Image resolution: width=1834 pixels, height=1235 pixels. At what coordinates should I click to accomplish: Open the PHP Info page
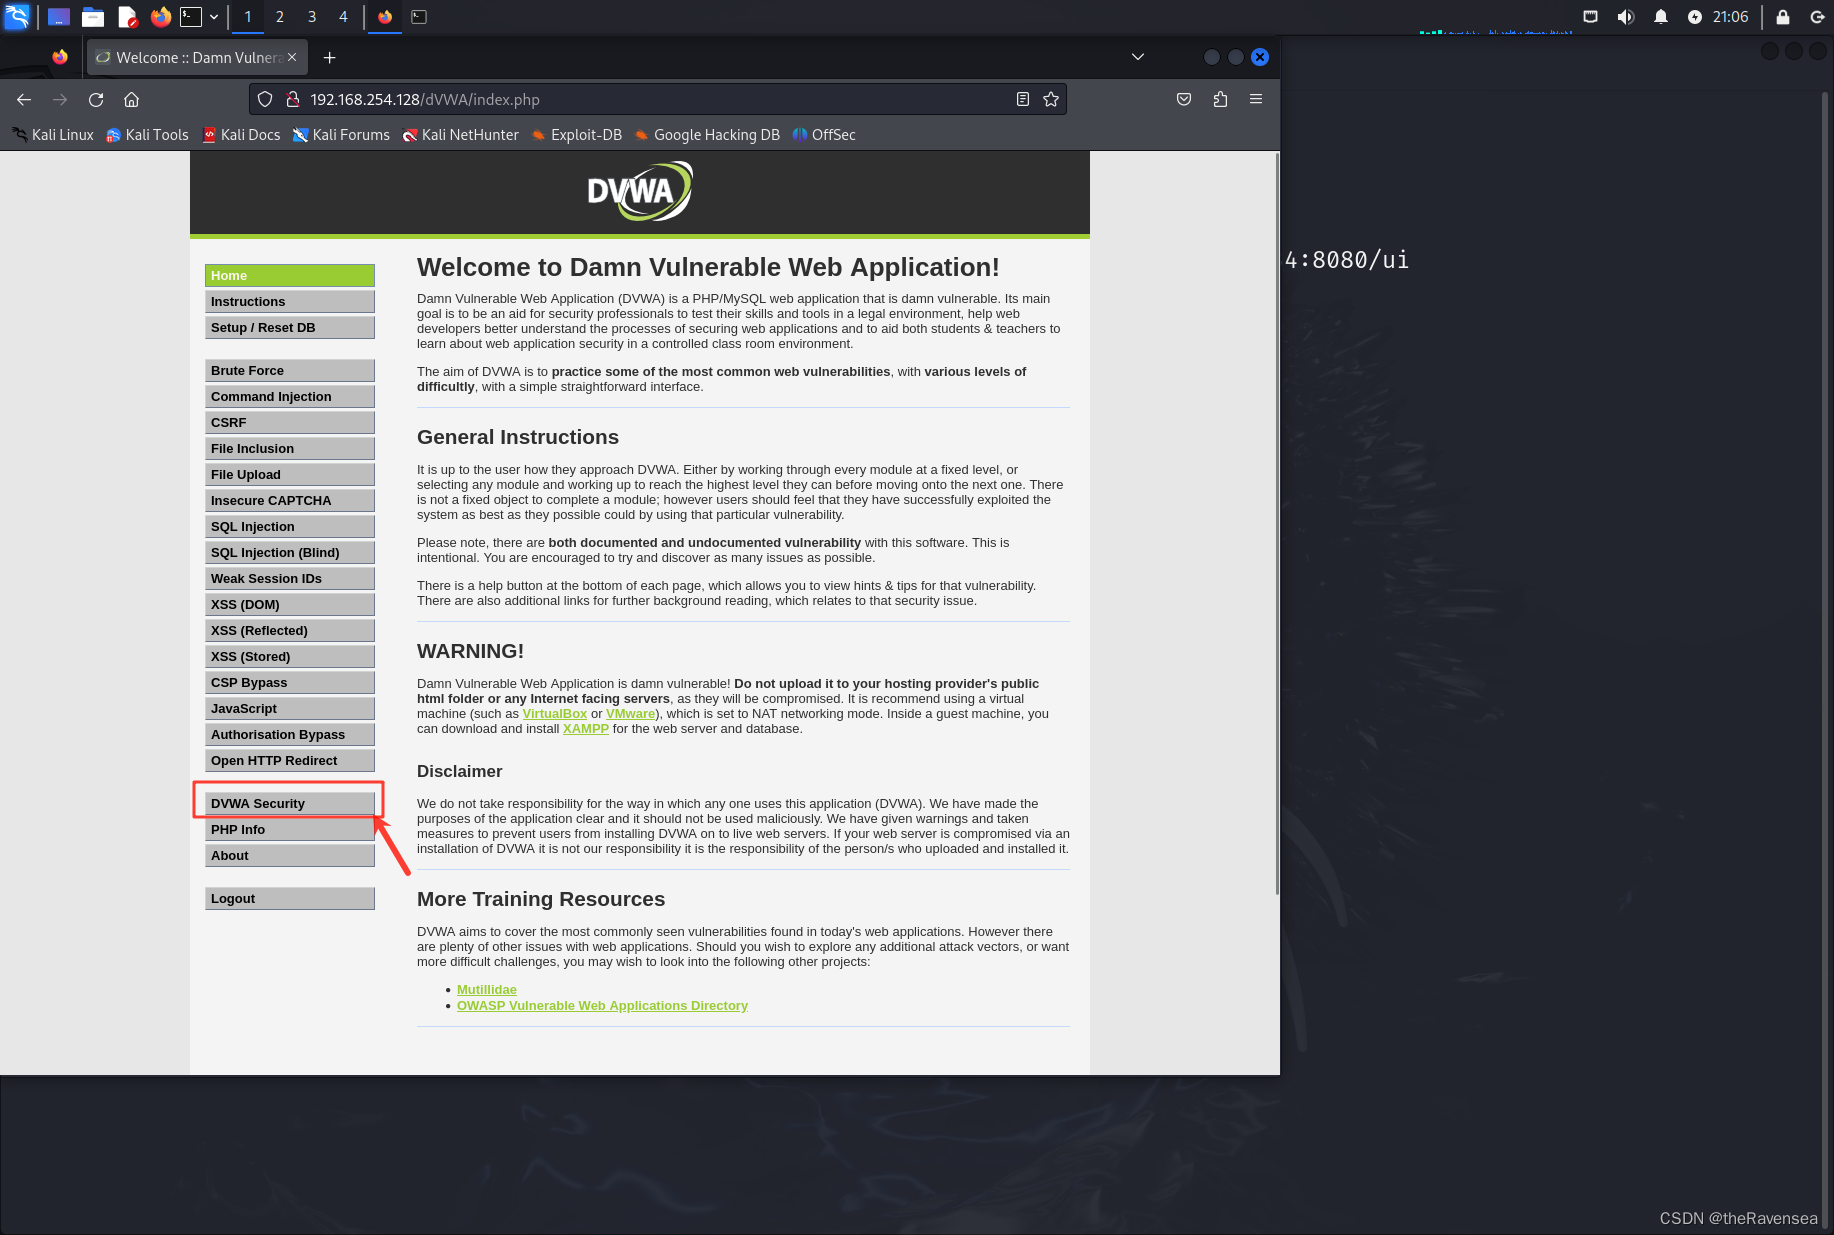tap(290, 830)
